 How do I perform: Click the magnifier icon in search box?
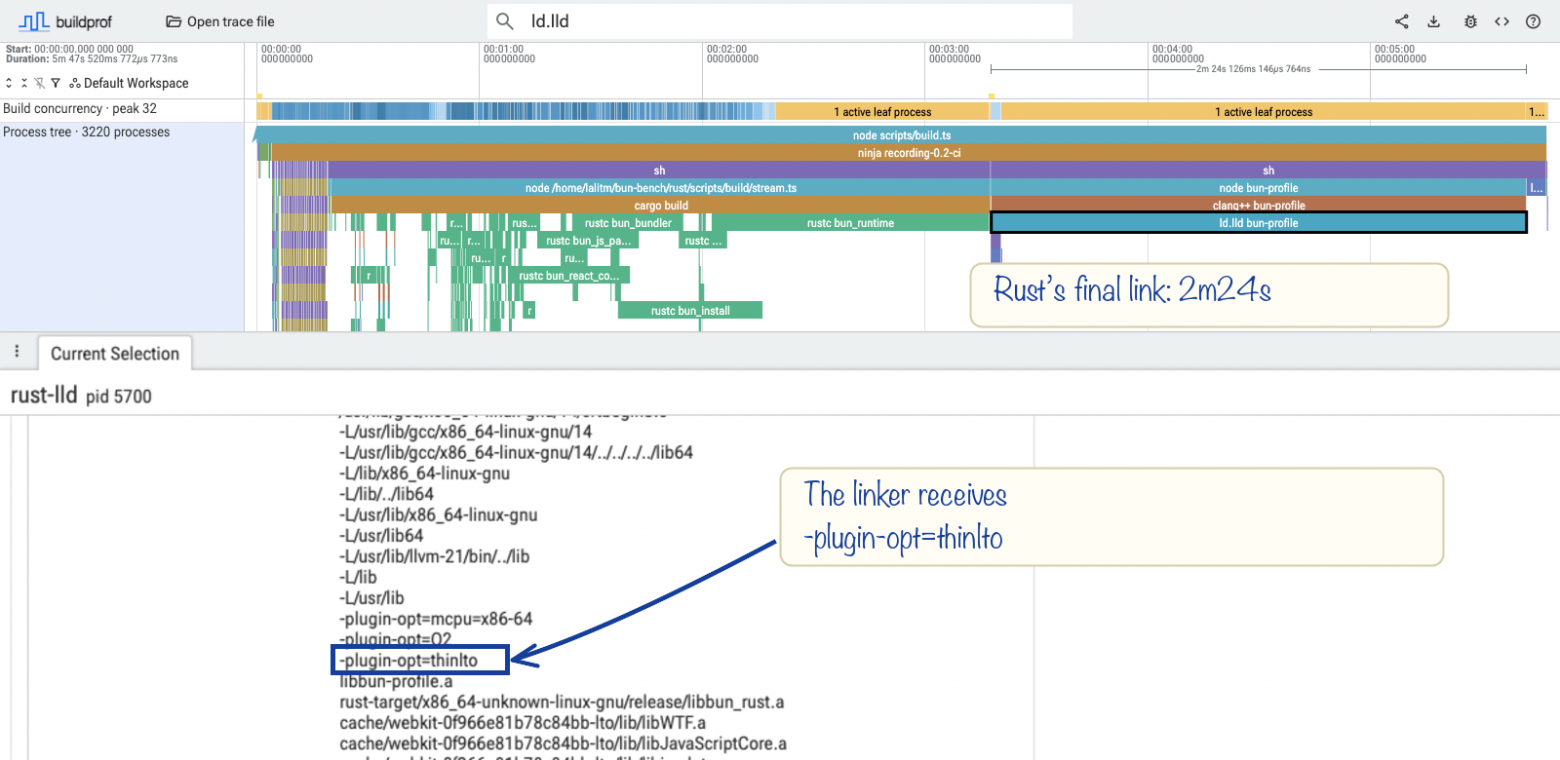point(505,21)
